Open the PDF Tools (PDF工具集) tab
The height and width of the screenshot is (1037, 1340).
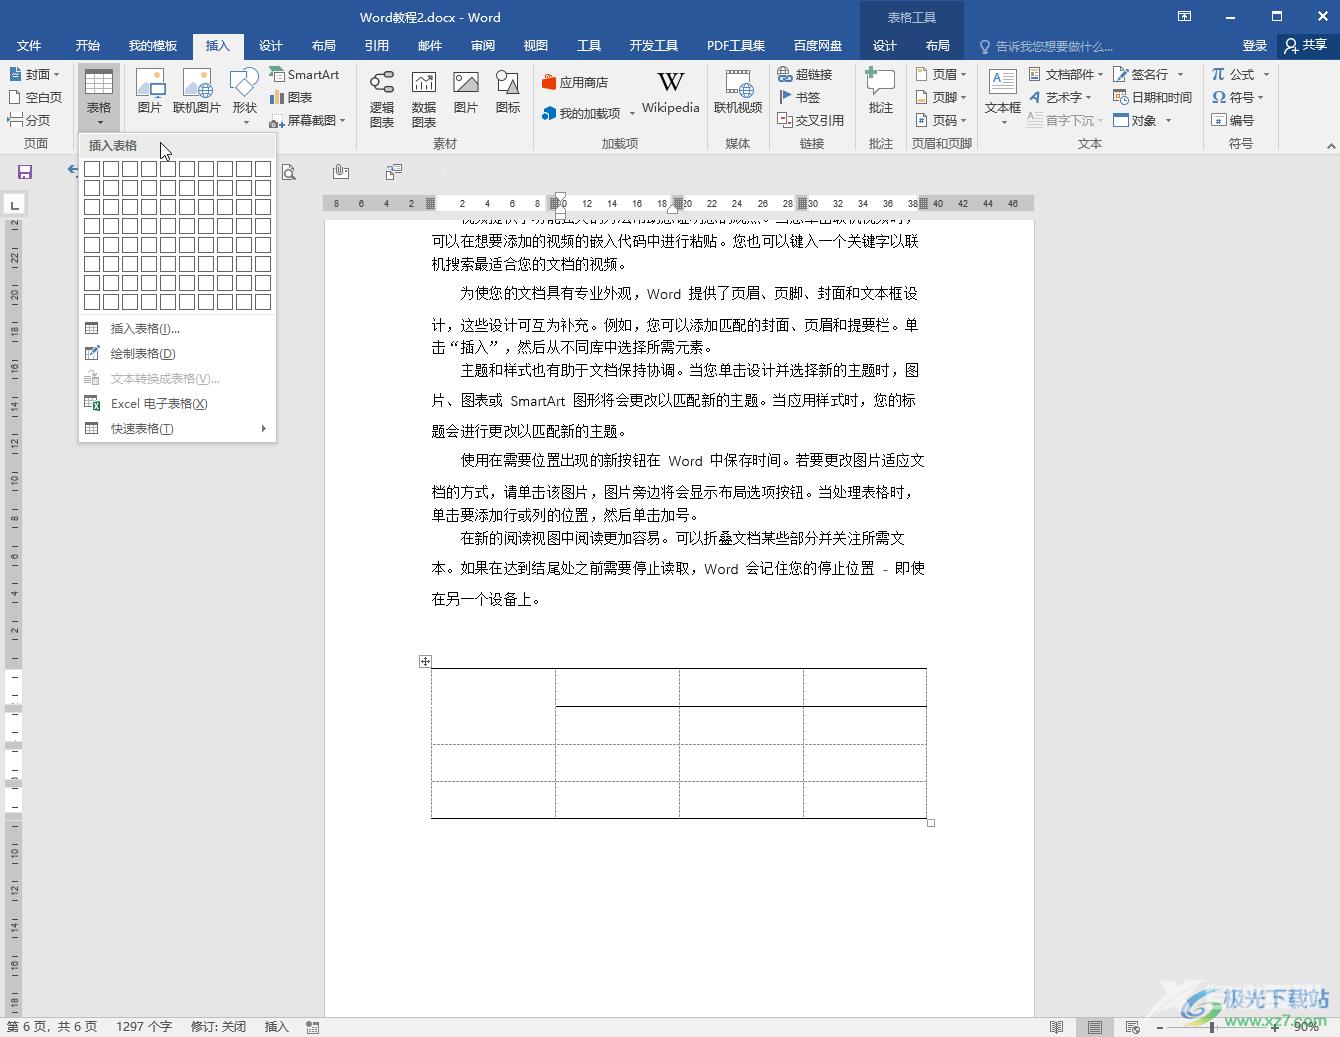[736, 45]
